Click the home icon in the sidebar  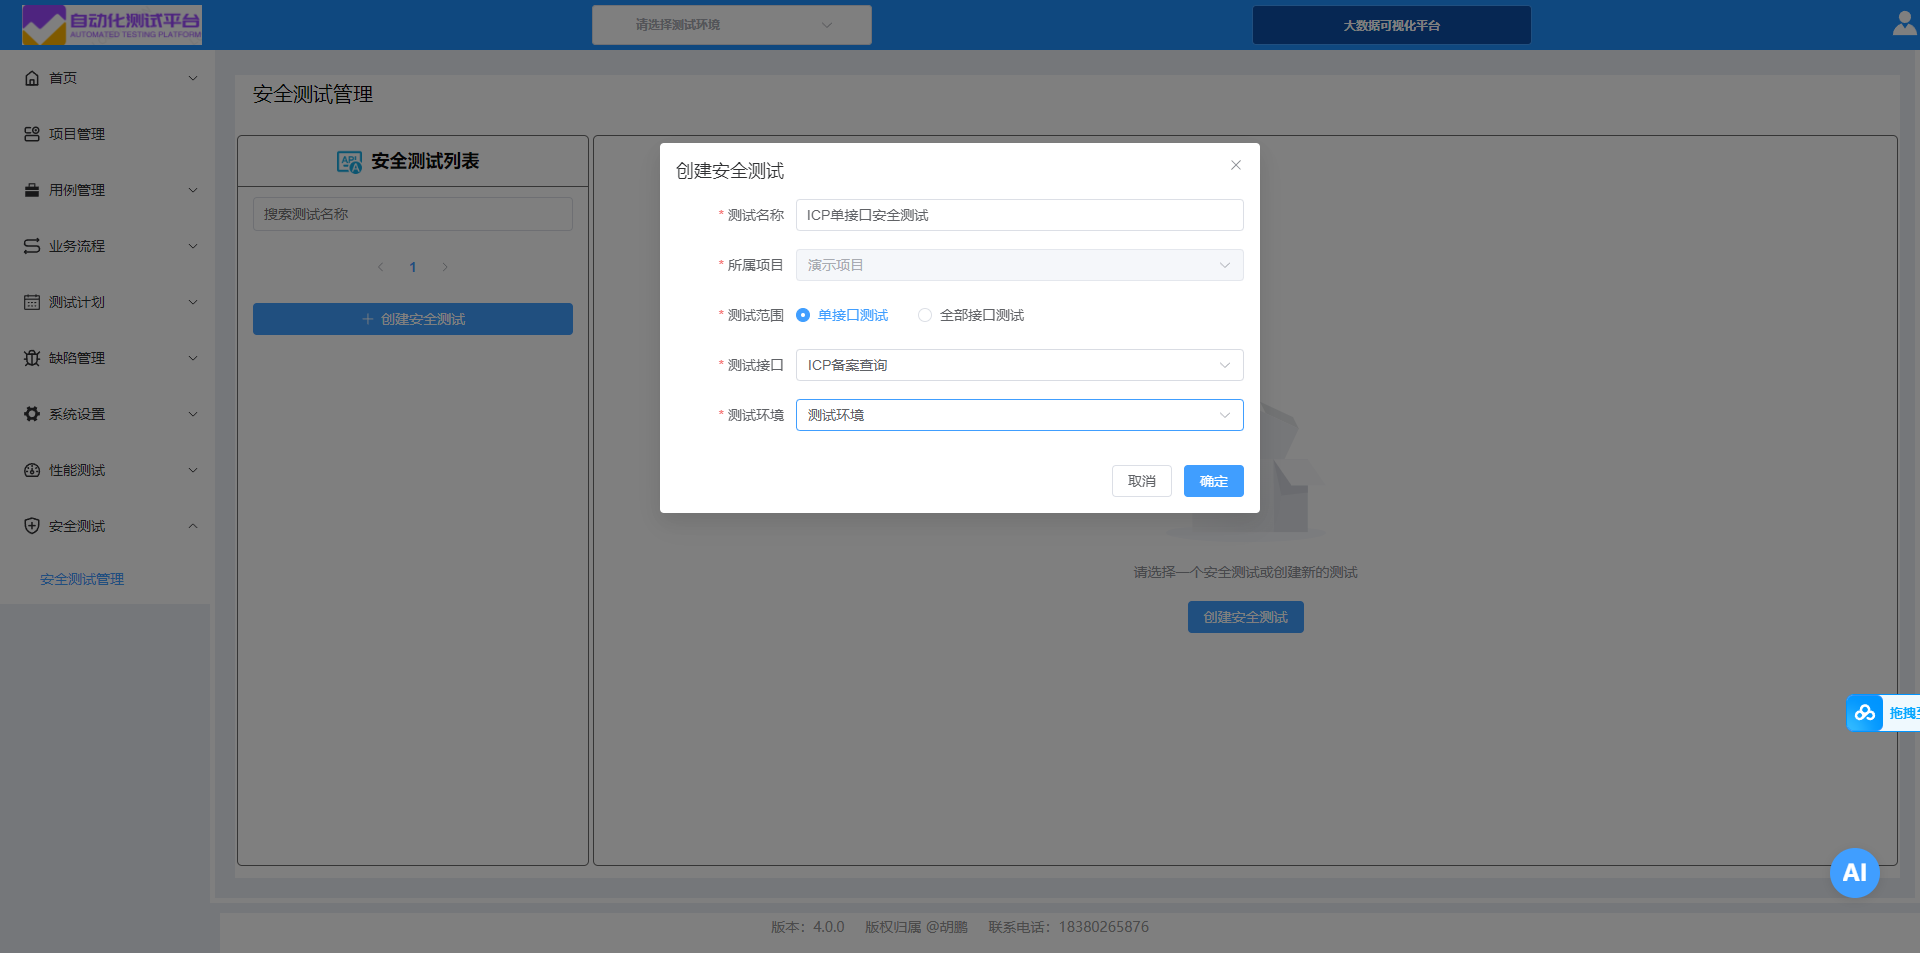[x=32, y=78]
